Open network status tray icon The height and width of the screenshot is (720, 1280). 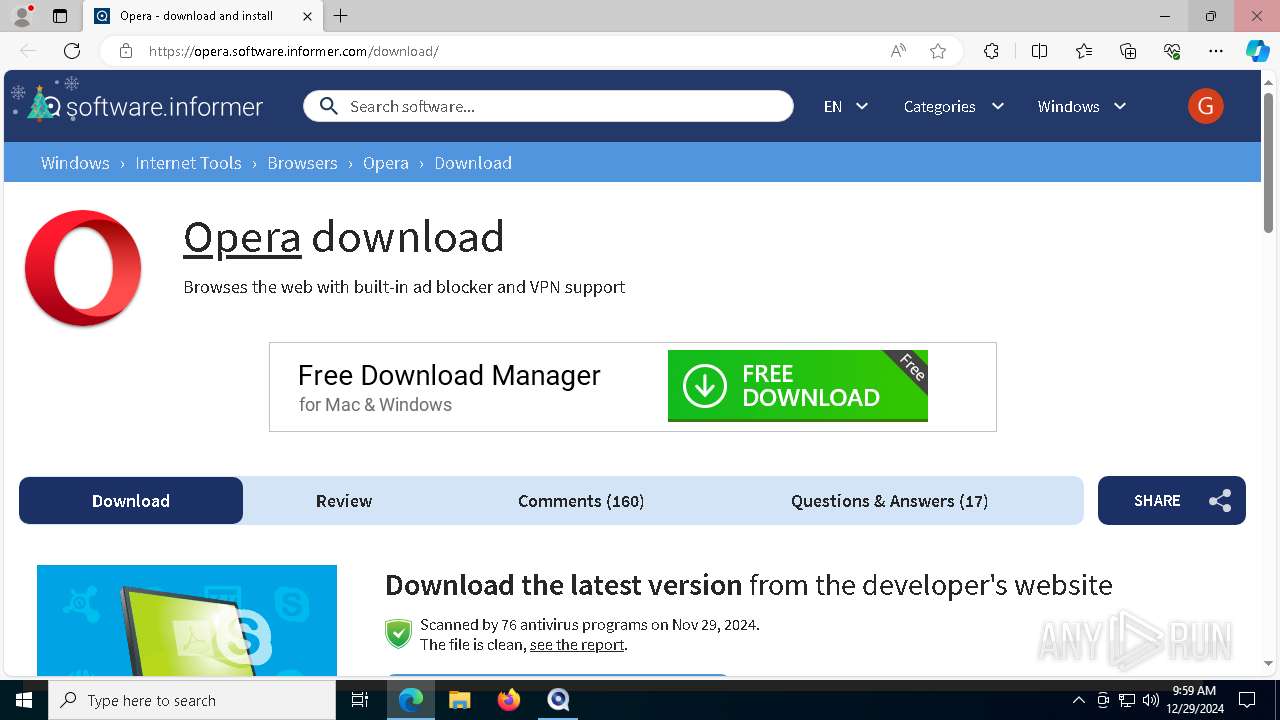(1127, 700)
